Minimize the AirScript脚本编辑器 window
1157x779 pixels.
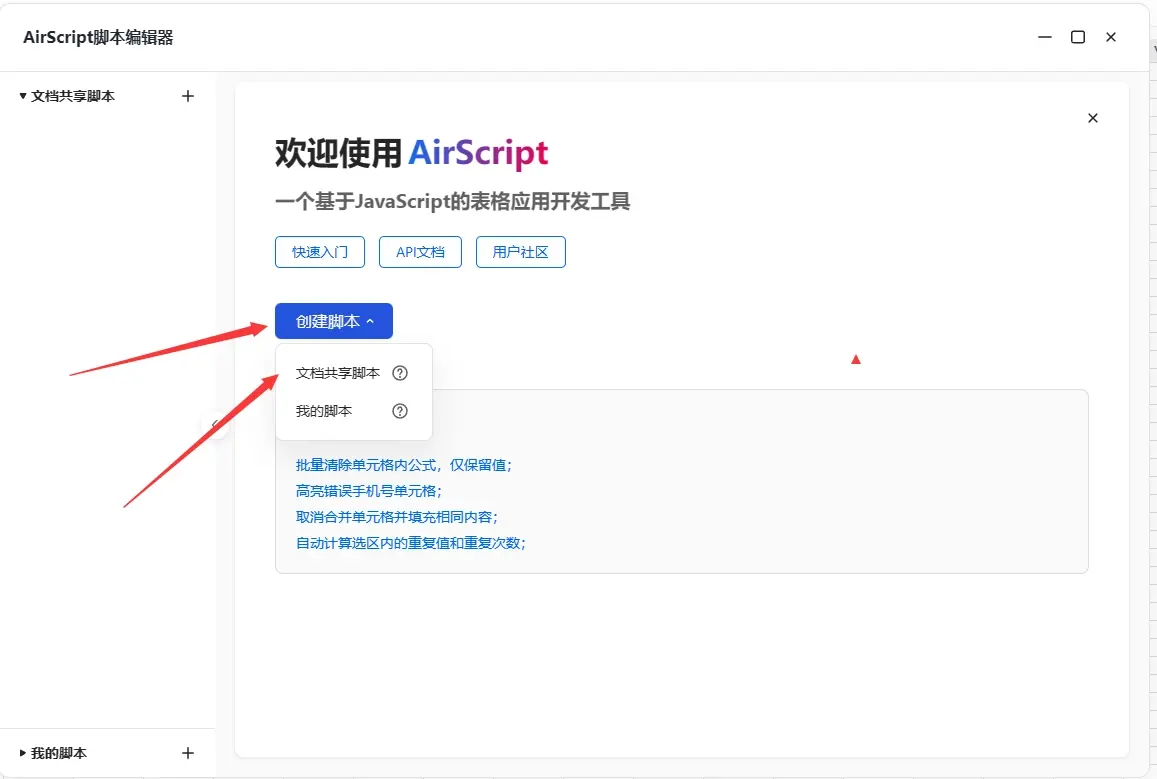coord(1045,37)
